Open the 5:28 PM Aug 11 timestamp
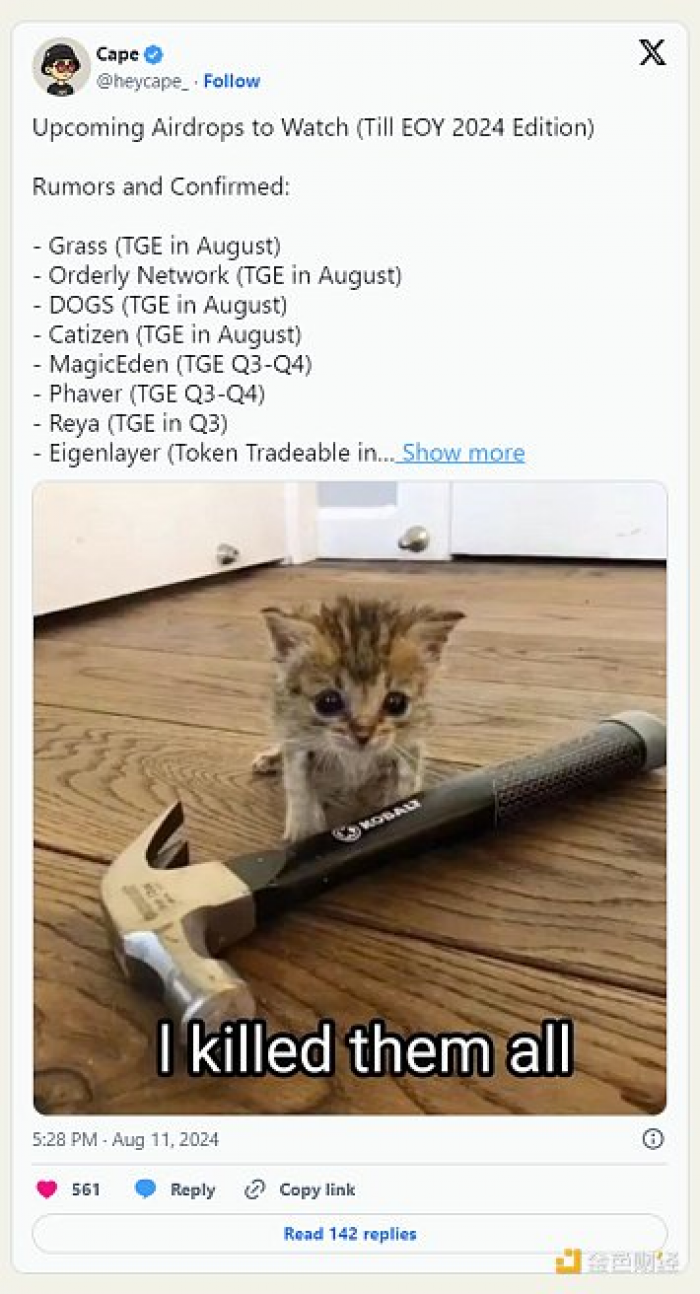This screenshot has height=1294, width=700. [x=126, y=1140]
